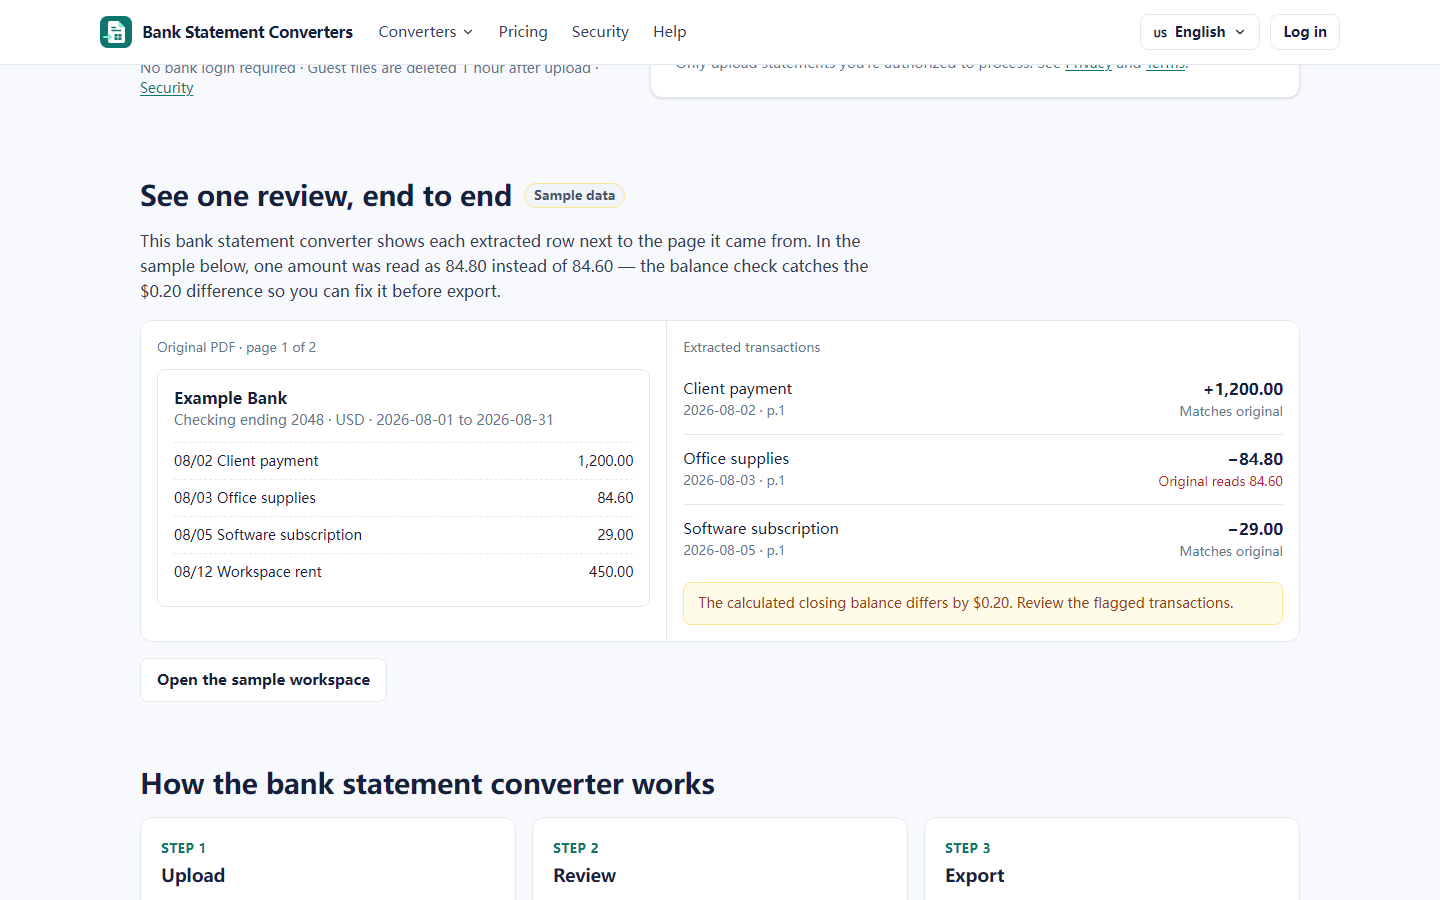
Task: Click the Step 3 Export card
Action: [x=1112, y=859]
